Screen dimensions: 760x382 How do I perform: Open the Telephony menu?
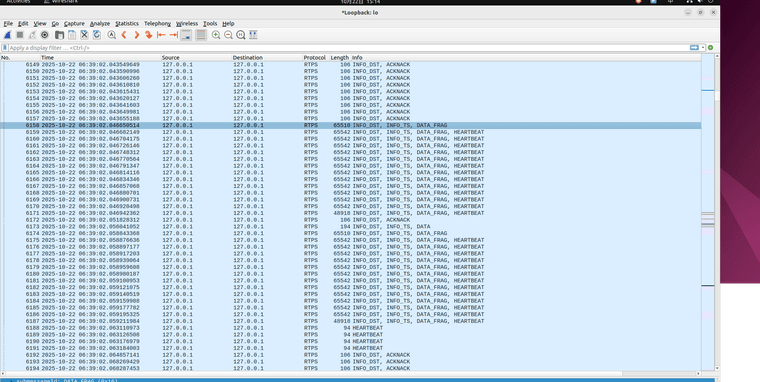tap(158, 23)
